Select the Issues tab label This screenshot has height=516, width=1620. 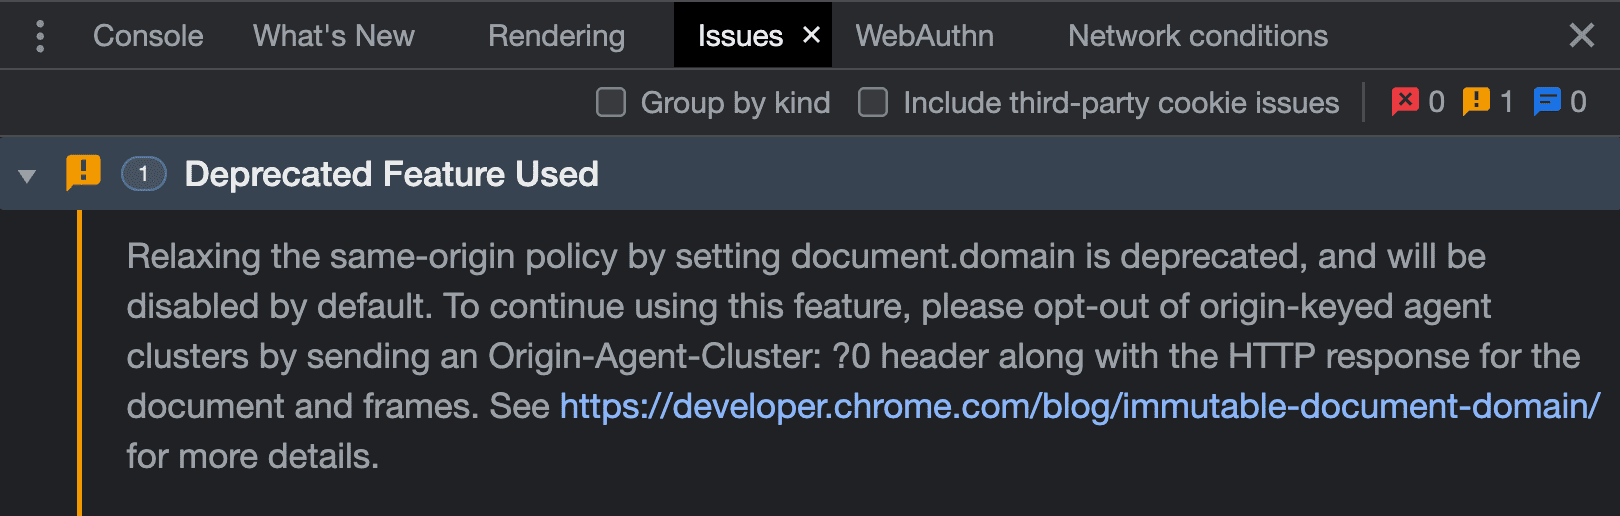pyautogui.click(x=740, y=36)
